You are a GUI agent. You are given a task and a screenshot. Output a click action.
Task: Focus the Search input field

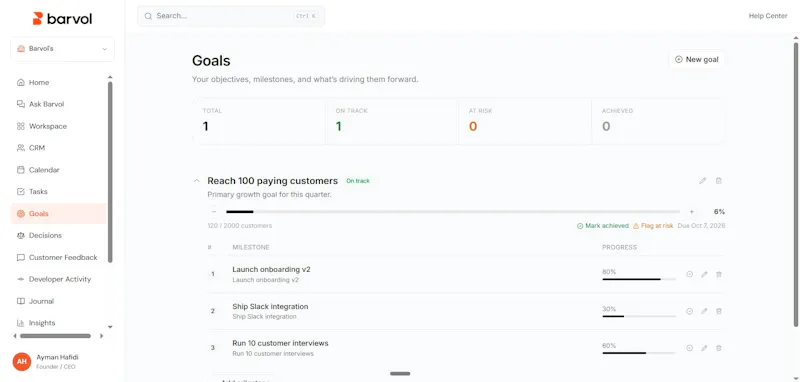pos(231,16)
